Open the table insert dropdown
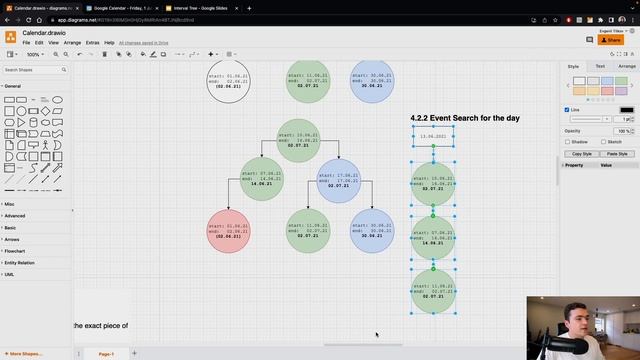 click(231, 54)
